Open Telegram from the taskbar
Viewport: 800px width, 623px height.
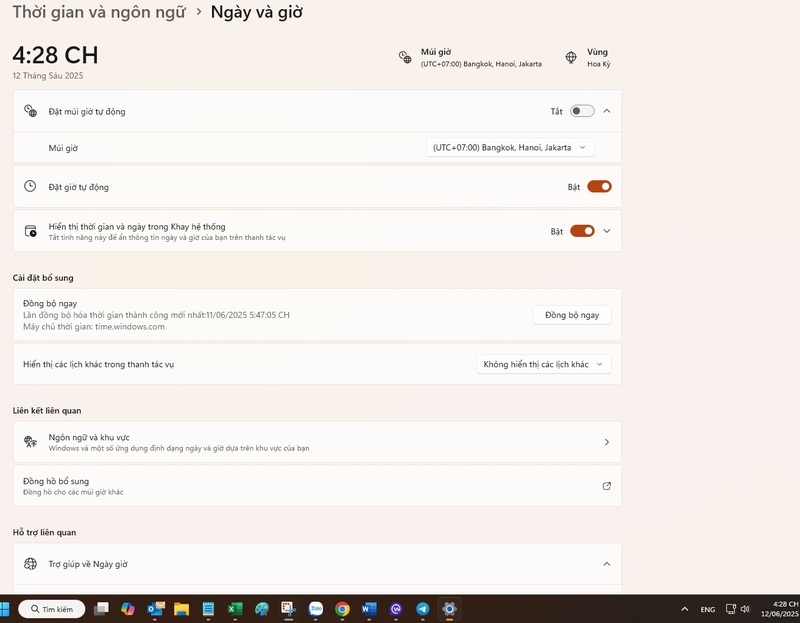point(422,609)
